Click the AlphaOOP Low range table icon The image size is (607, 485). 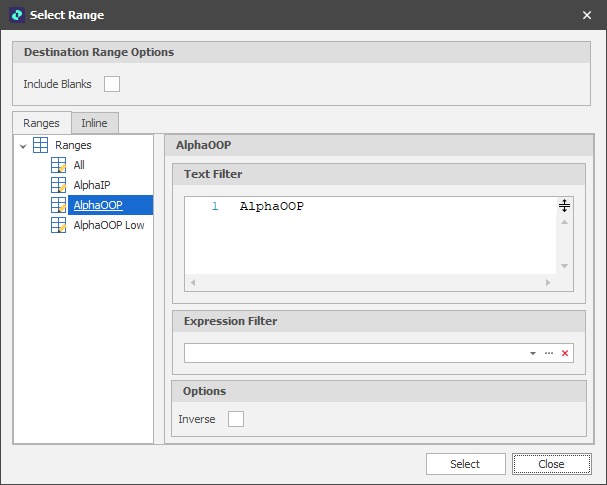coord(59,225)
